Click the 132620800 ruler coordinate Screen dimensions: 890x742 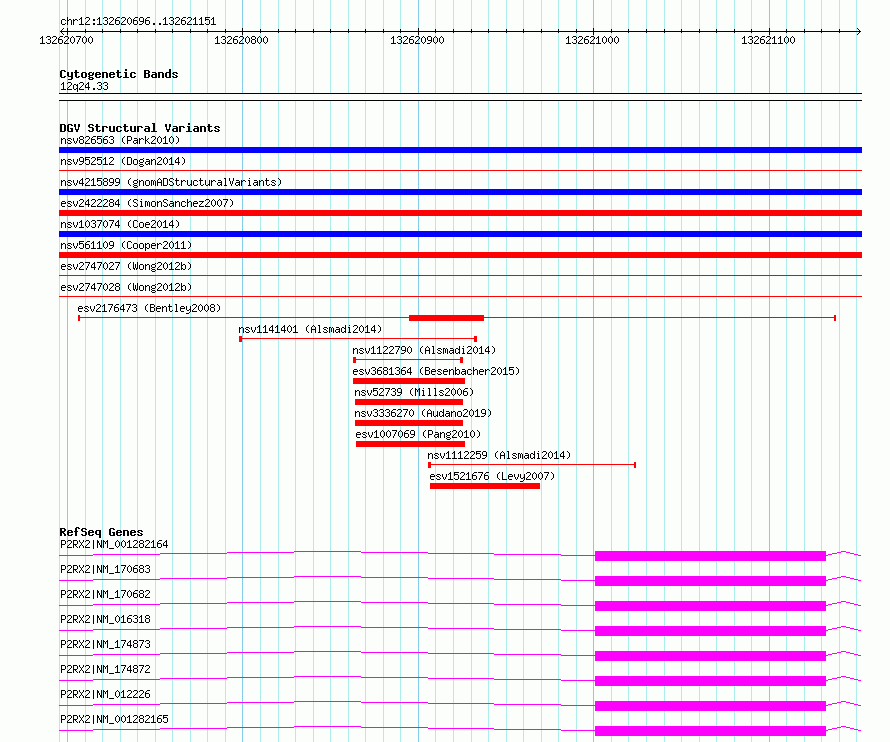coord(241,40)
